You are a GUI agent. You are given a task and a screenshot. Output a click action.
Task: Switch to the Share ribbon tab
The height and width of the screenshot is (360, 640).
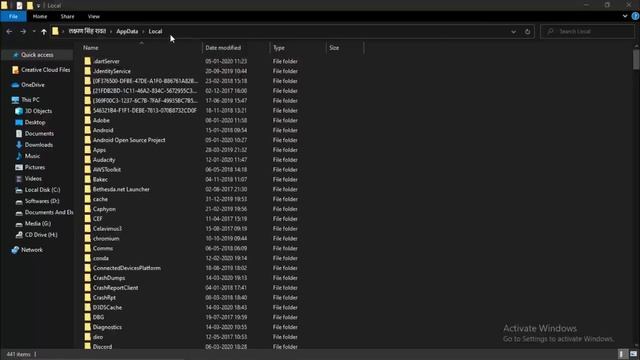point(67,16)
